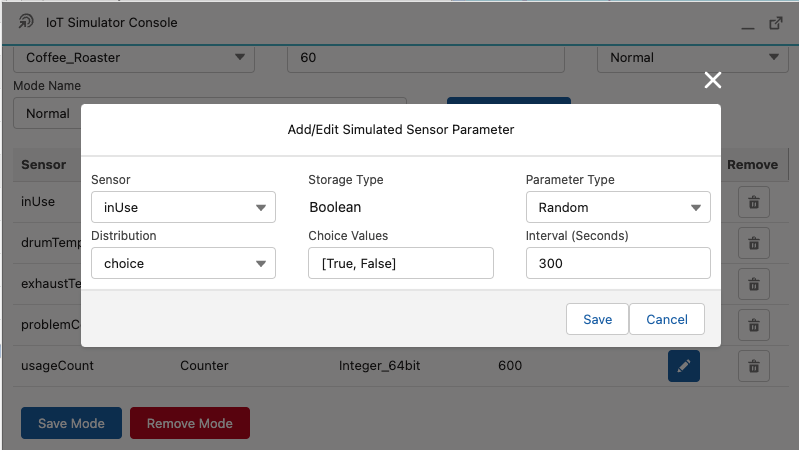Click the Remove Mode button
799x450 pixels.
[x=190, y=423]
